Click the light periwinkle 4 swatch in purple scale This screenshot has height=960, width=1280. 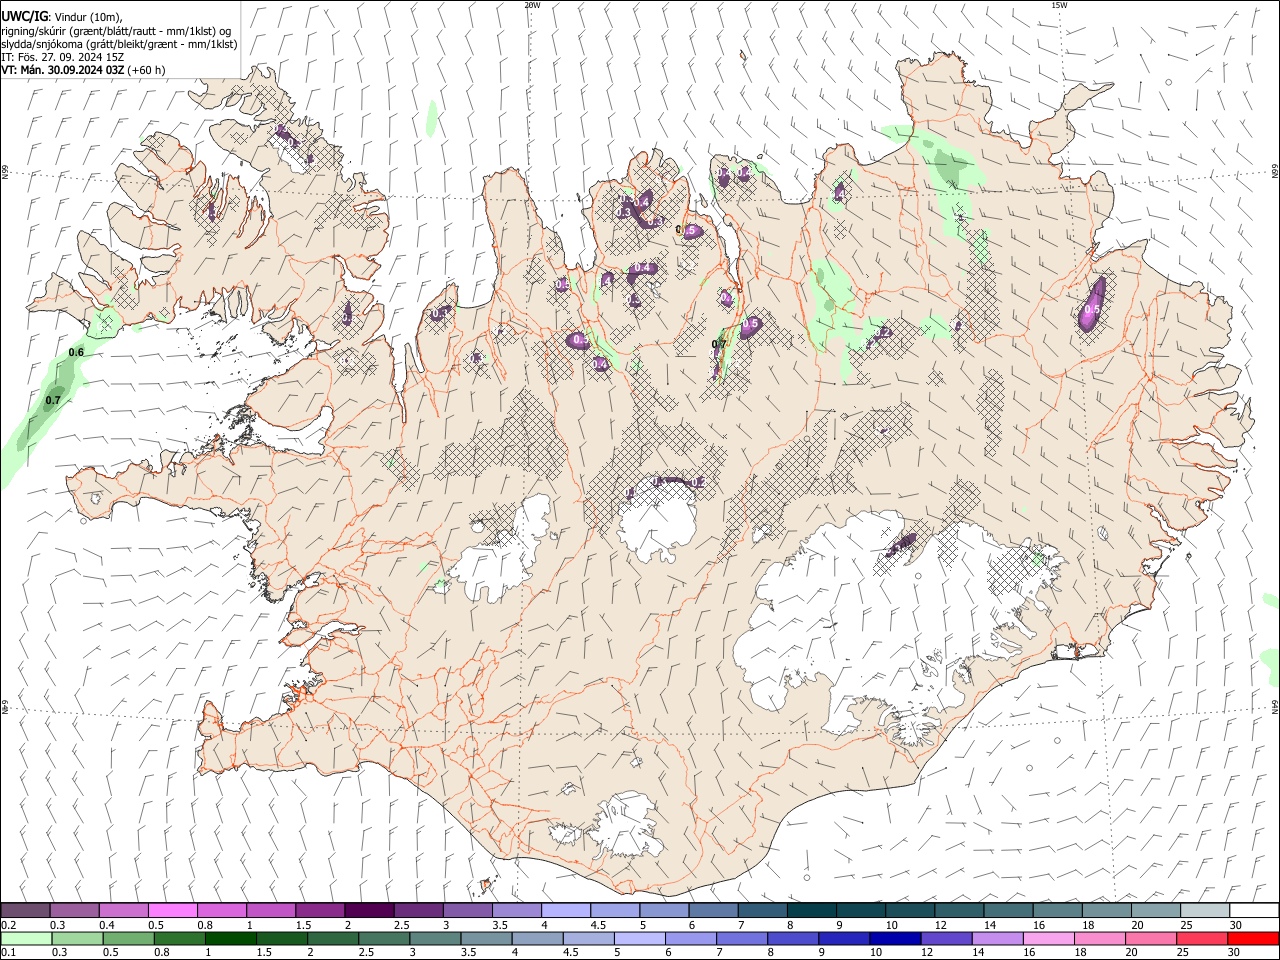tap(565, 910)
